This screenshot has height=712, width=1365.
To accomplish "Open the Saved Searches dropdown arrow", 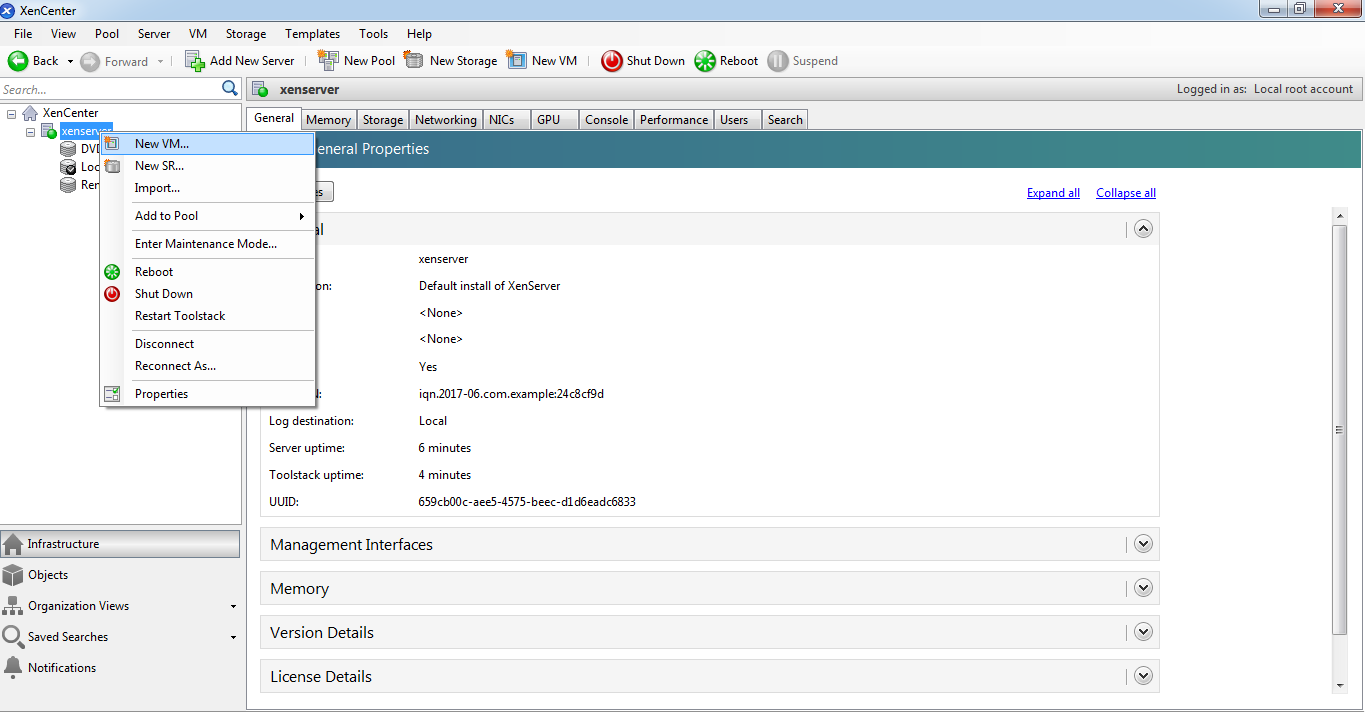I will pos(233,638).
